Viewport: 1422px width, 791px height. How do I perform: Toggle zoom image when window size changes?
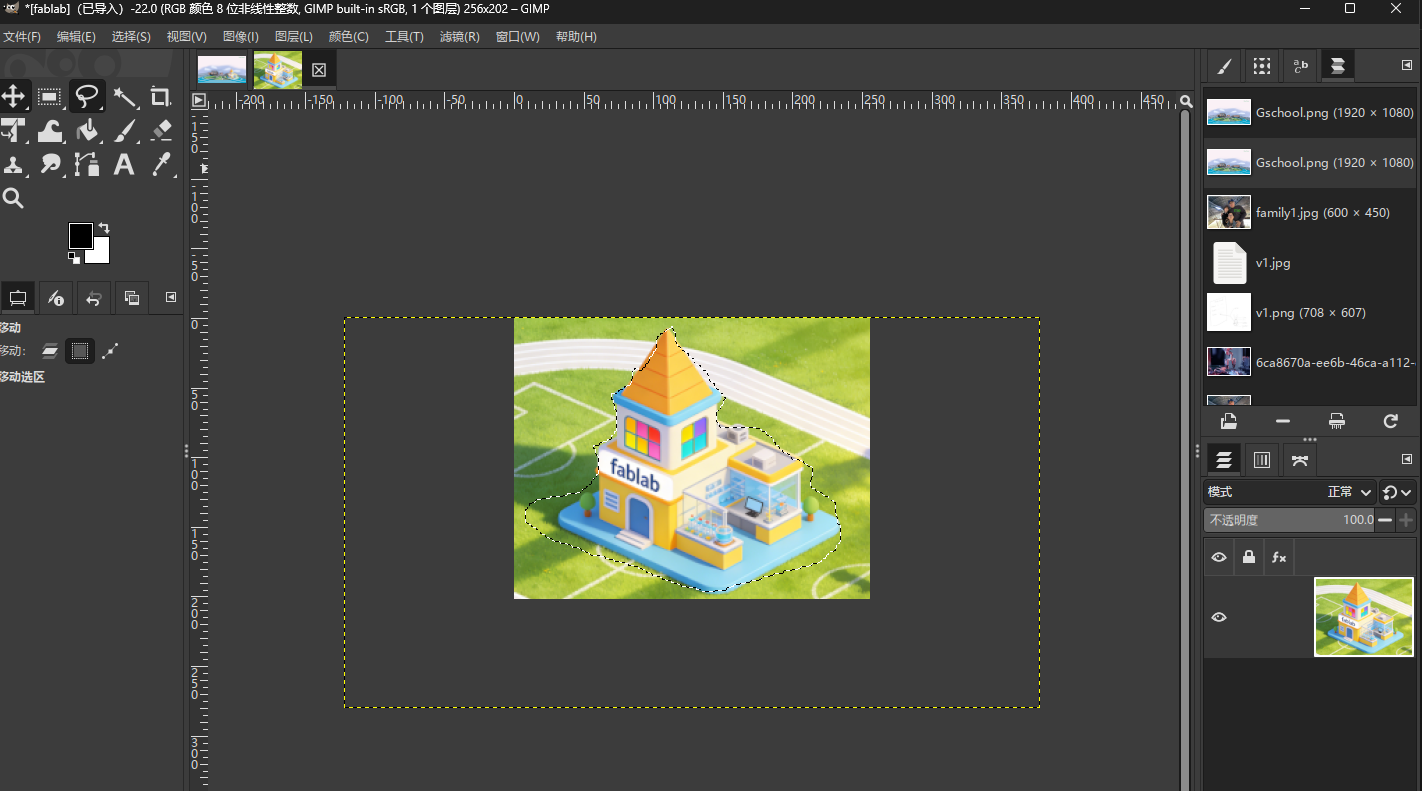1186,101
